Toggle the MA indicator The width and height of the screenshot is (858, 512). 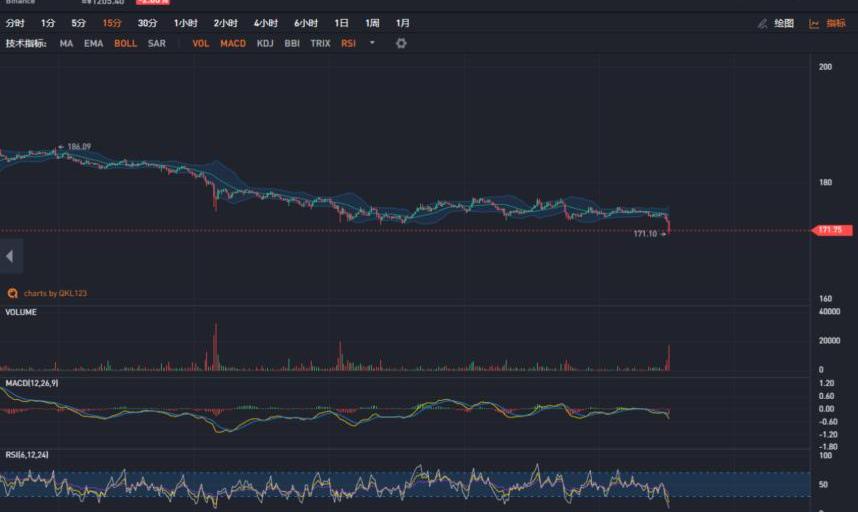click(x=66, y=43)
